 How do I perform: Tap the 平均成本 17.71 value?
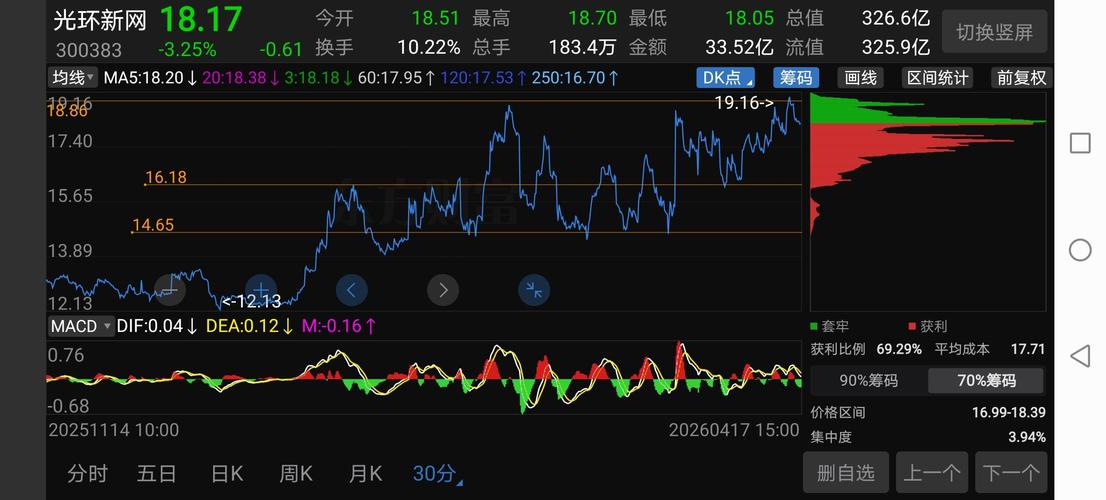(x=1028, y=349)
